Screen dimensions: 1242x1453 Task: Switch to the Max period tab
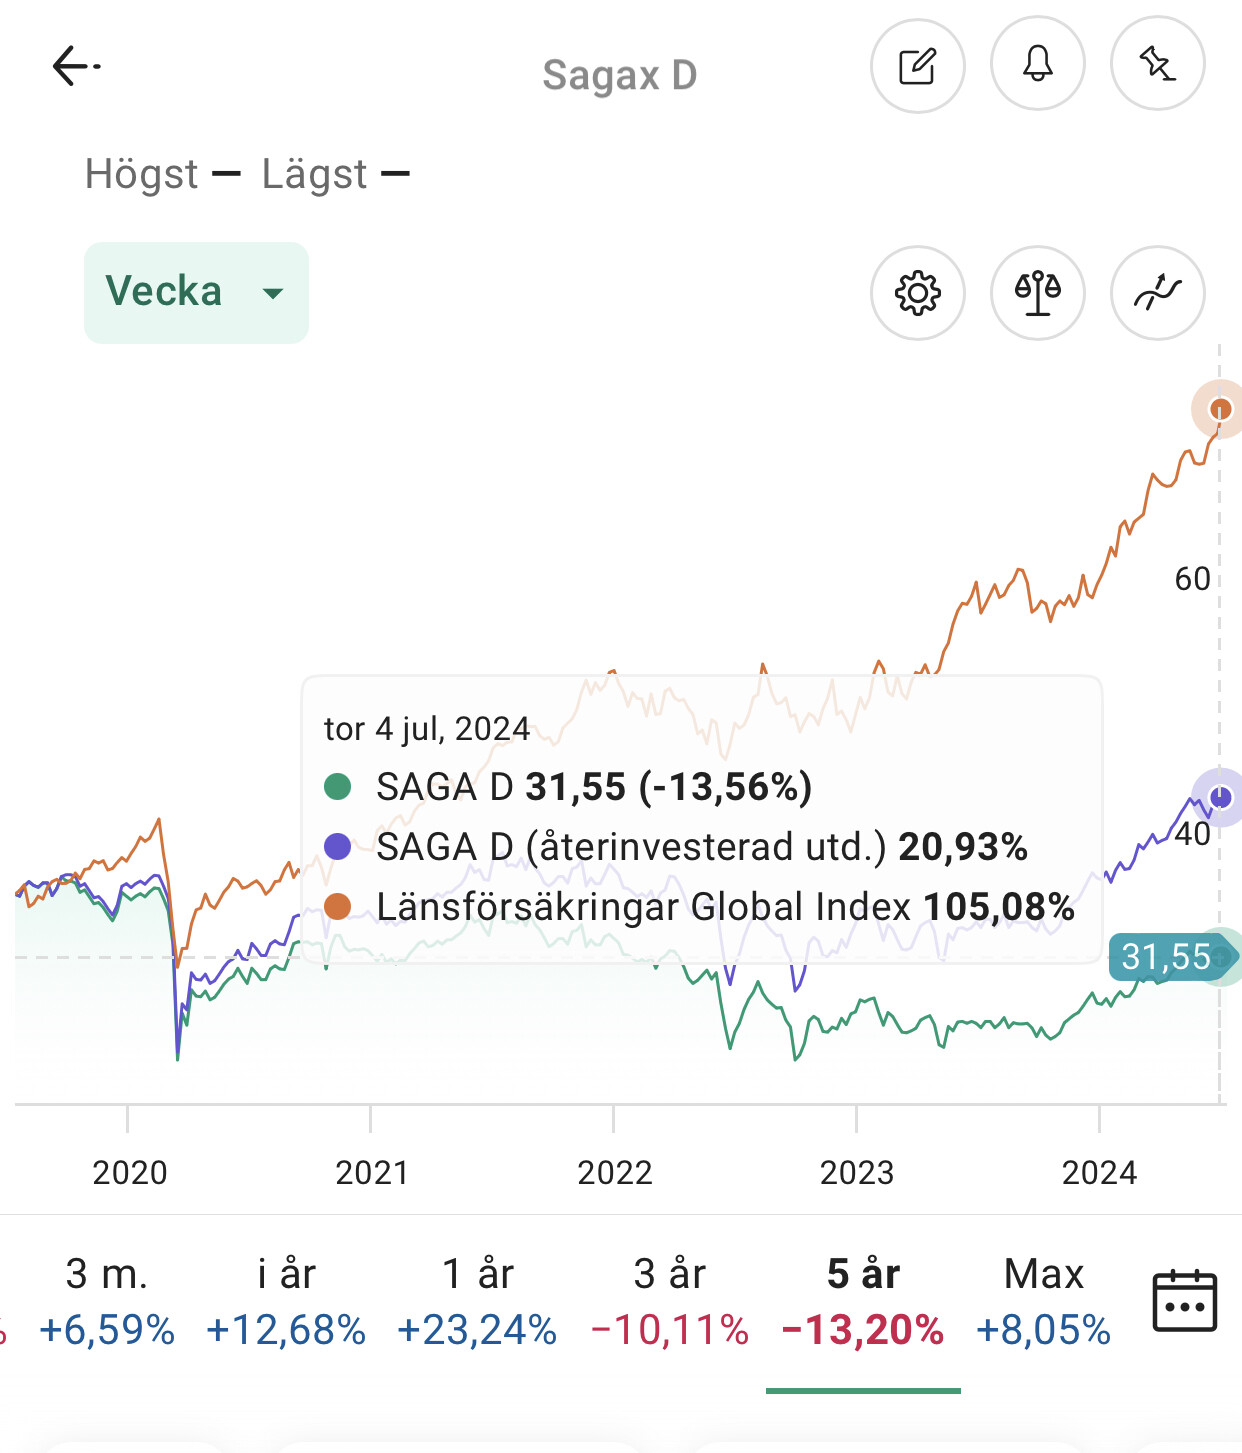(x=1043, y=1301)
